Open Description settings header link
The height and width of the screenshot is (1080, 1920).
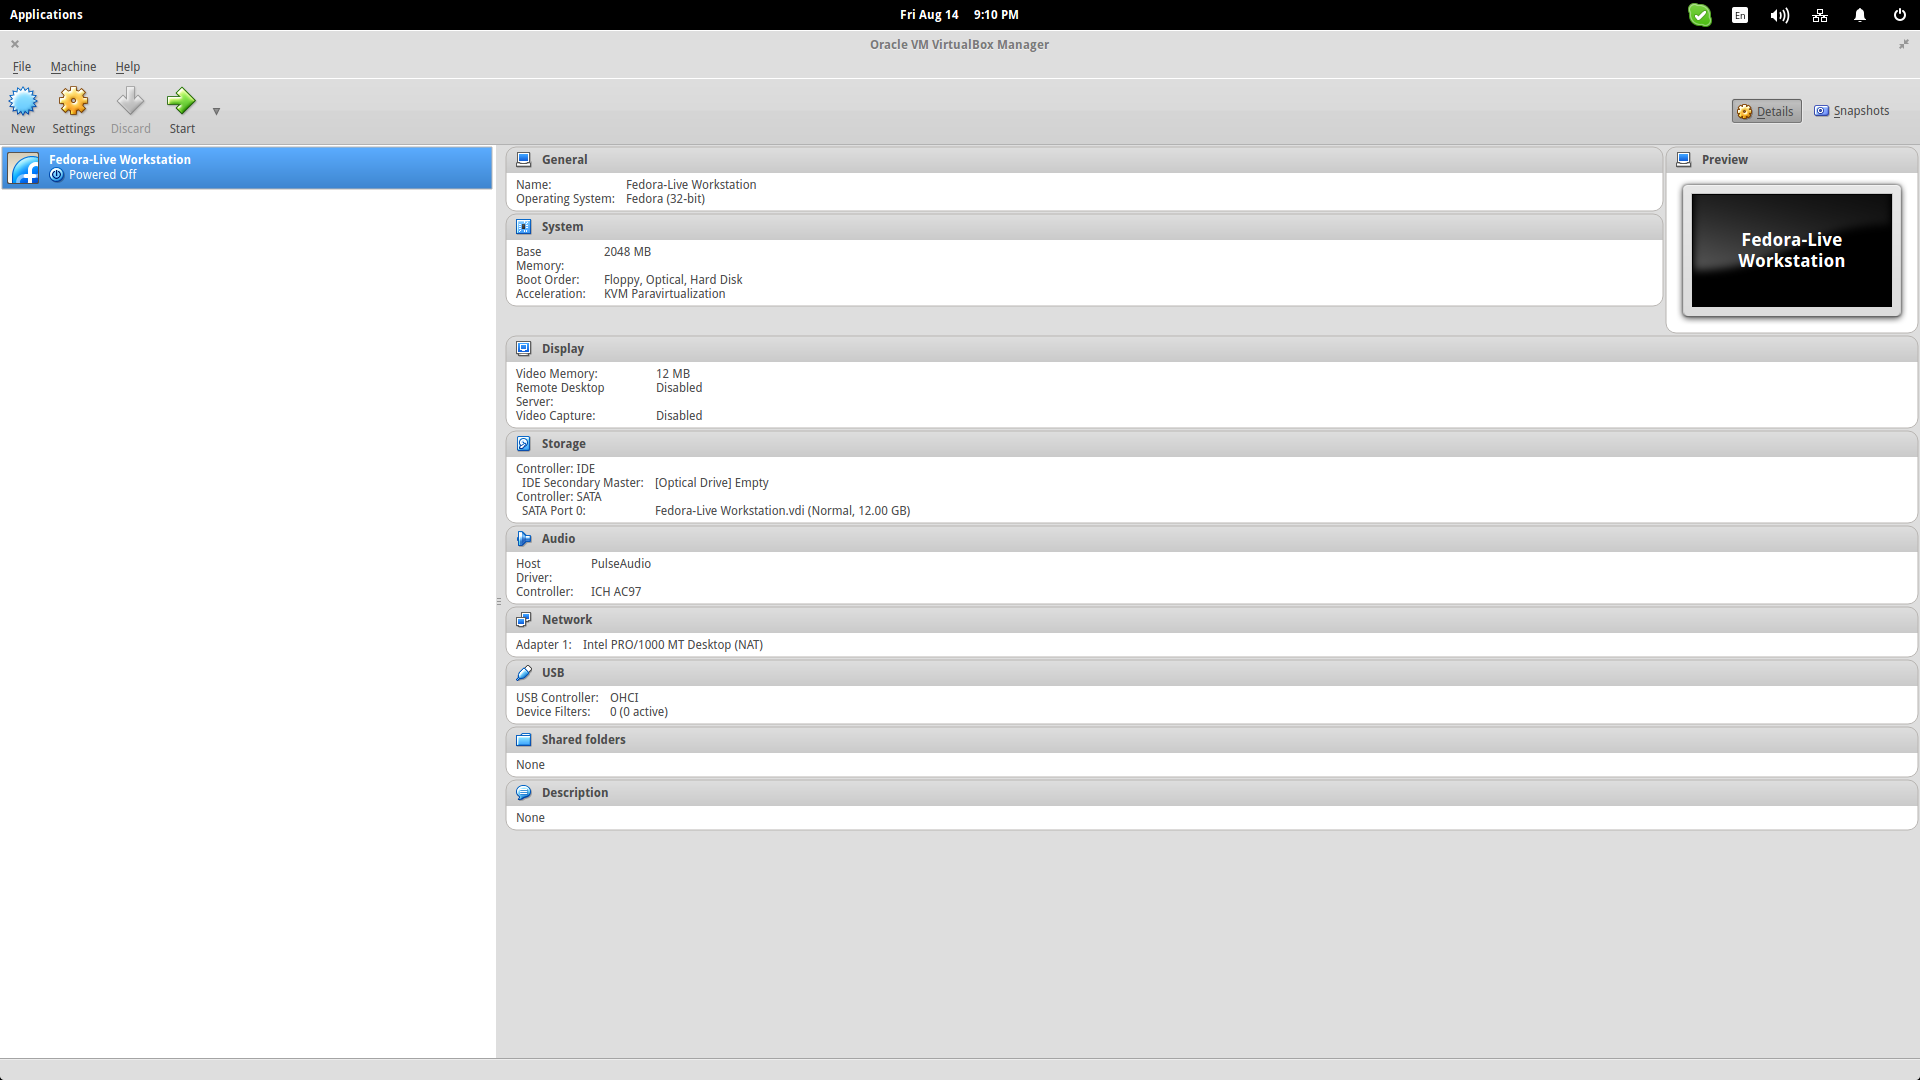[x=575, y=793]
